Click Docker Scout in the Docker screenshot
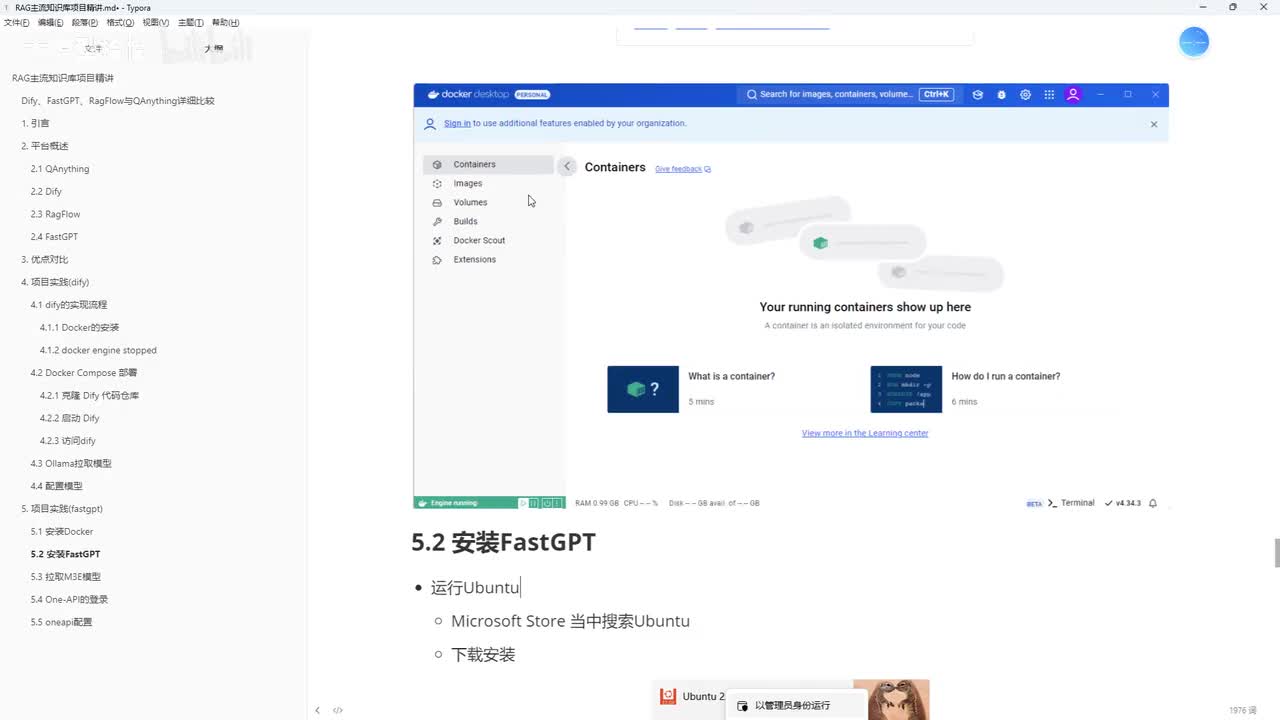Viewport: 1280px width, 720px height. tap(479, 240)
